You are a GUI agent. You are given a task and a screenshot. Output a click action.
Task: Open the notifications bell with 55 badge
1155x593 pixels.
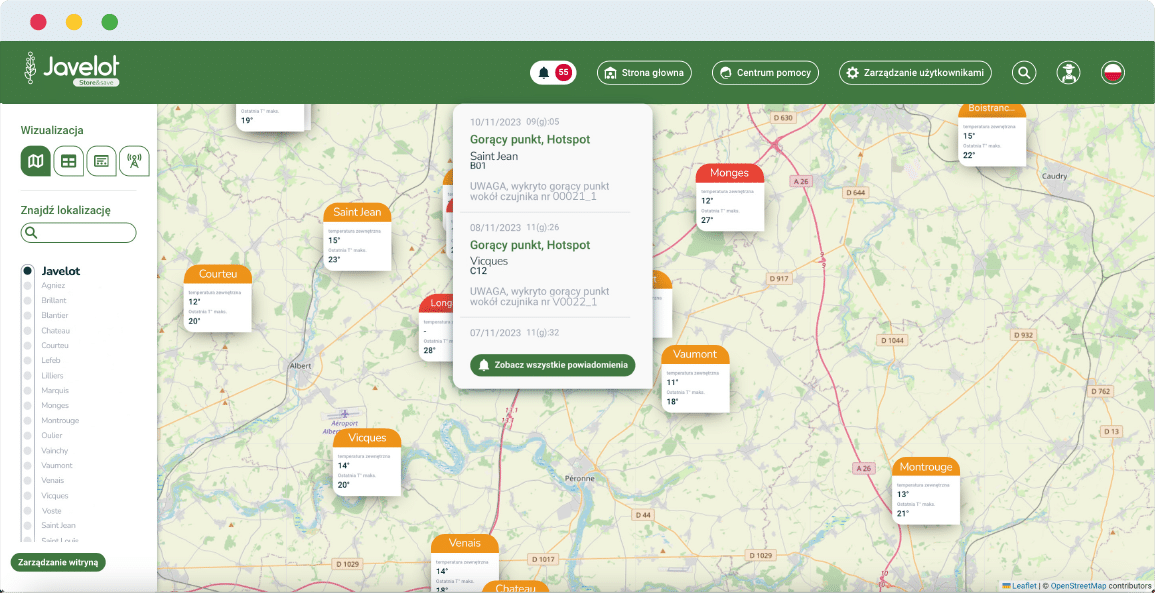tap(553, 73)
